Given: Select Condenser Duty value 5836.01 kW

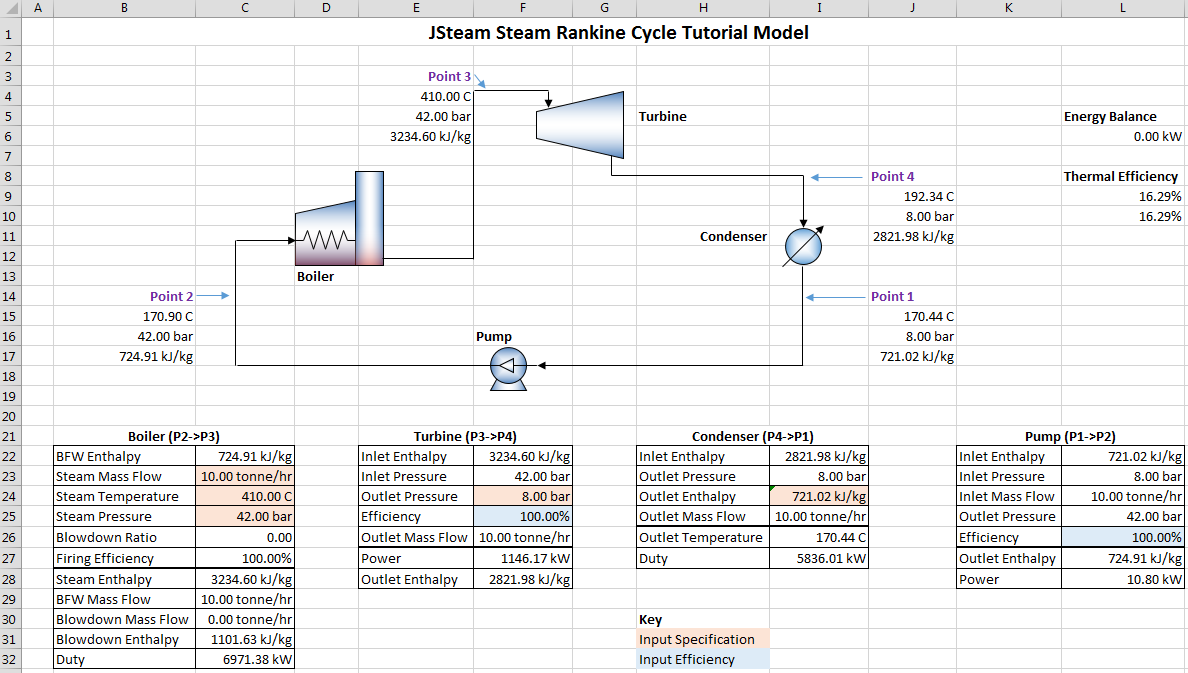Looking at the screenshot, I should 819,559.
